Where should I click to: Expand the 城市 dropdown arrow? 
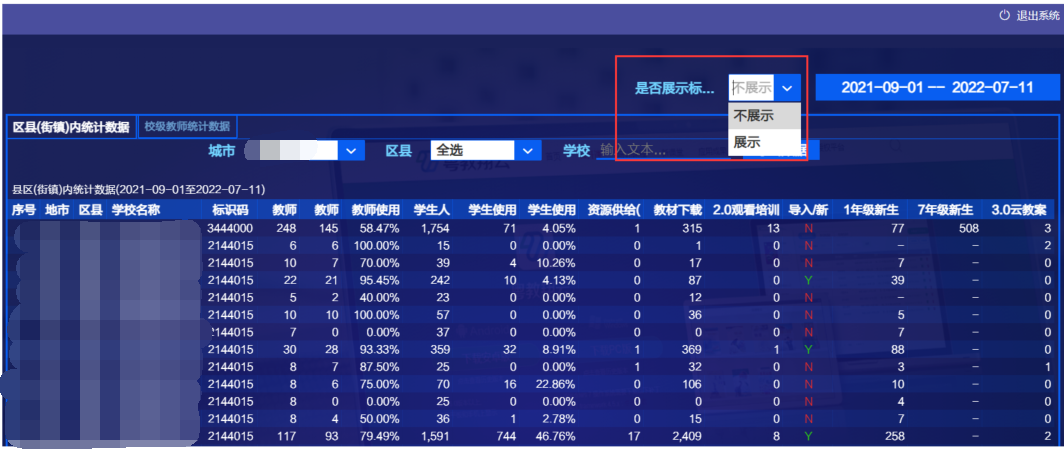(351, 150)
